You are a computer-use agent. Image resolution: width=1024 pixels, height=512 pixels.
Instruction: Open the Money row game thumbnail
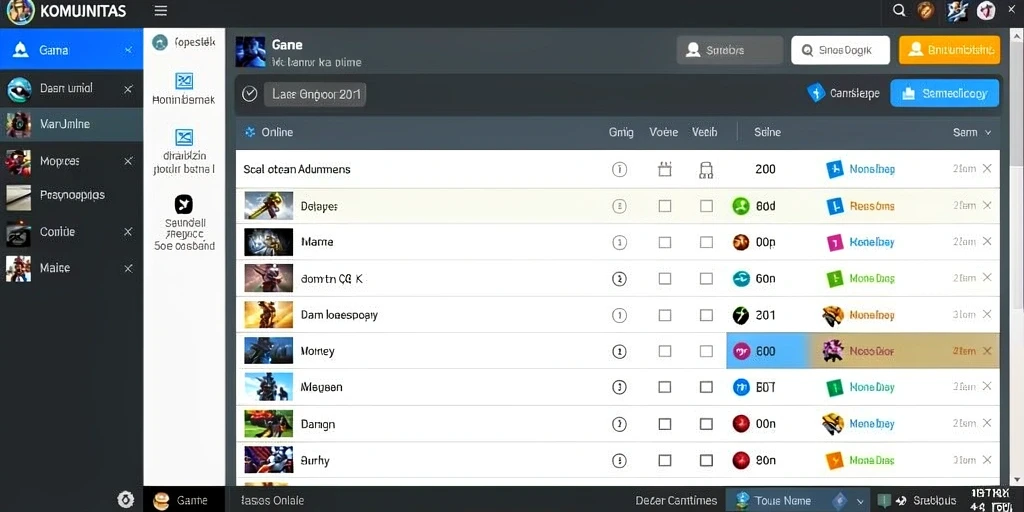pos(268,351)
